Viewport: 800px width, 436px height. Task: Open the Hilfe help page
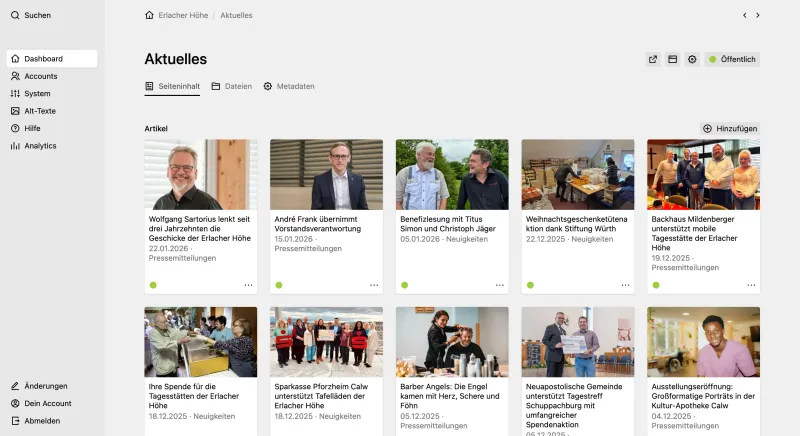point(26,128)
